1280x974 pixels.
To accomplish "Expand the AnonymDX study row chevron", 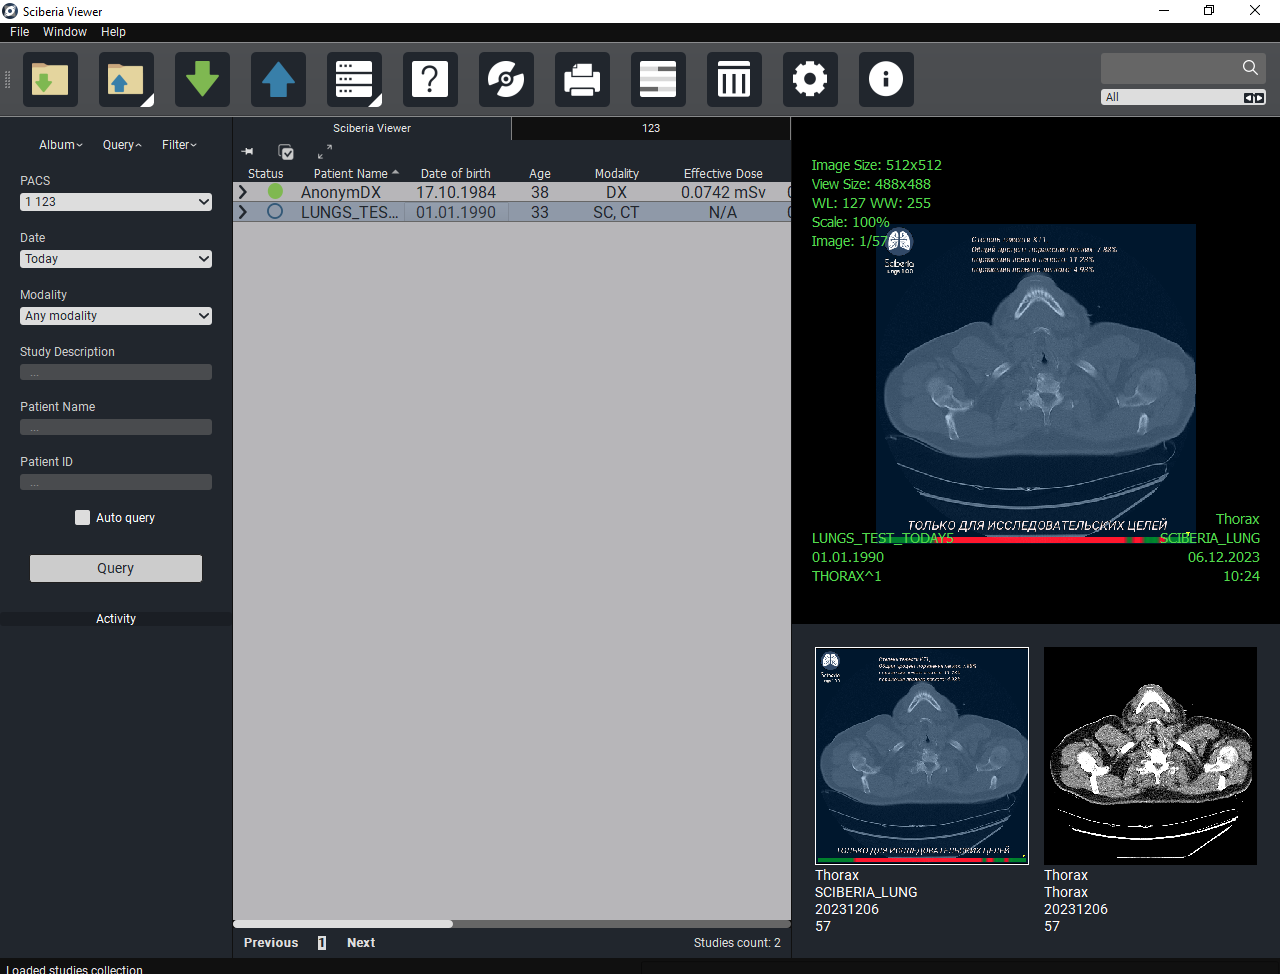I will coord(242,192).
